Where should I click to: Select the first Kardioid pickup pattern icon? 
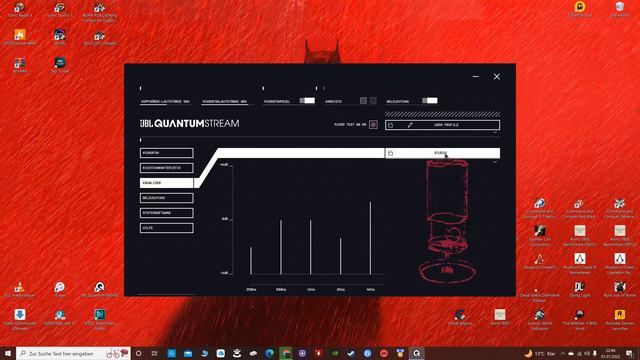tap(363, 100)
